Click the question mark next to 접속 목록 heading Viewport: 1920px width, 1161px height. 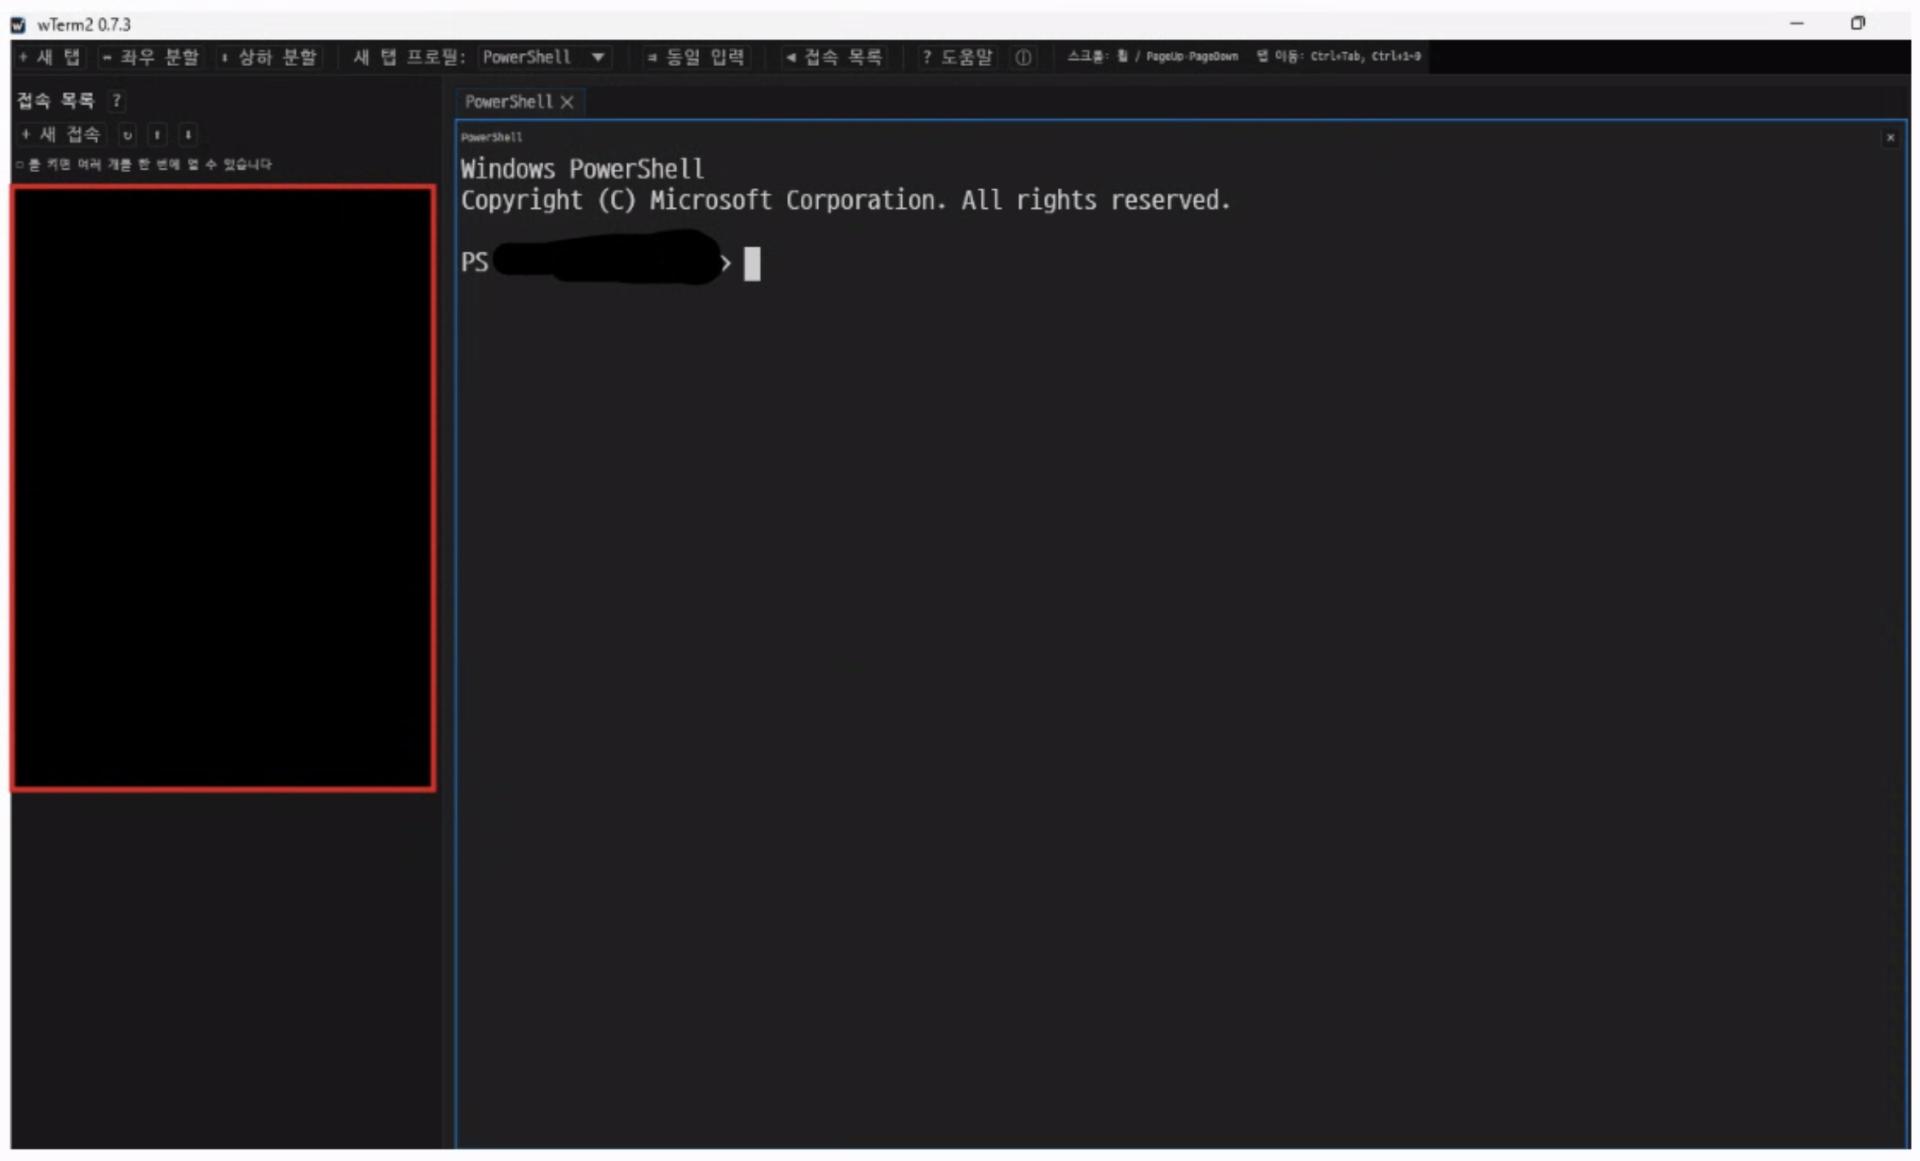(116, 100)
